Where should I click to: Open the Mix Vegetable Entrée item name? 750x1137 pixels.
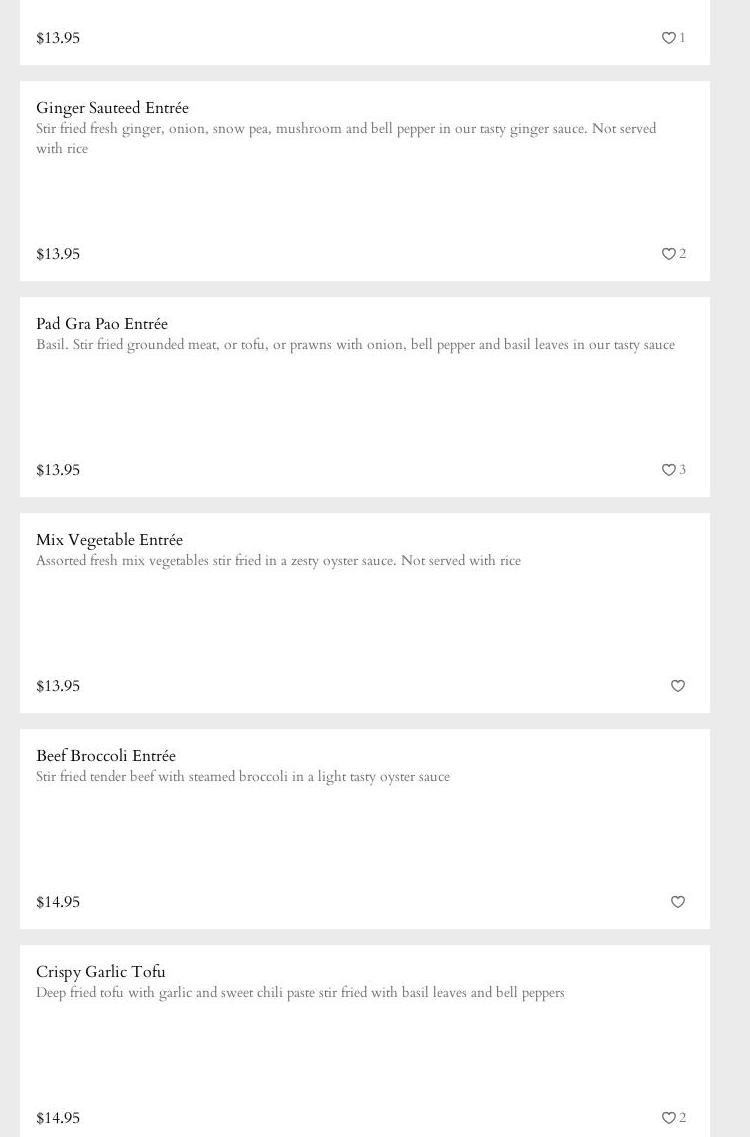[109, 540]
